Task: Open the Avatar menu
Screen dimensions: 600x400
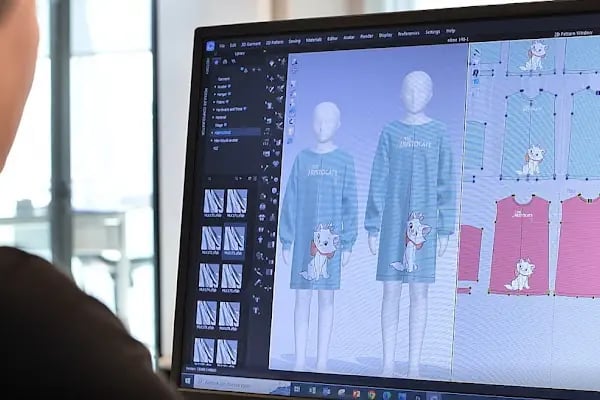Action: pyautogui.click(x=349, y=38)
